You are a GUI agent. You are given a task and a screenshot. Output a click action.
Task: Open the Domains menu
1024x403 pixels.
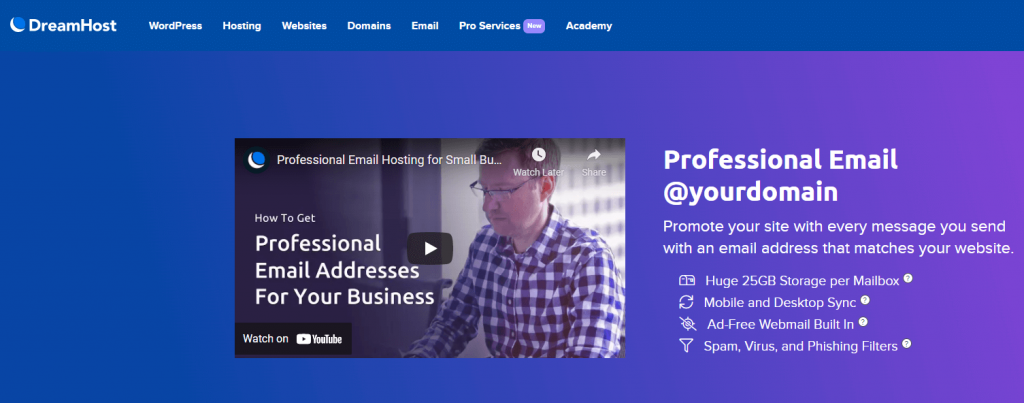369,26
